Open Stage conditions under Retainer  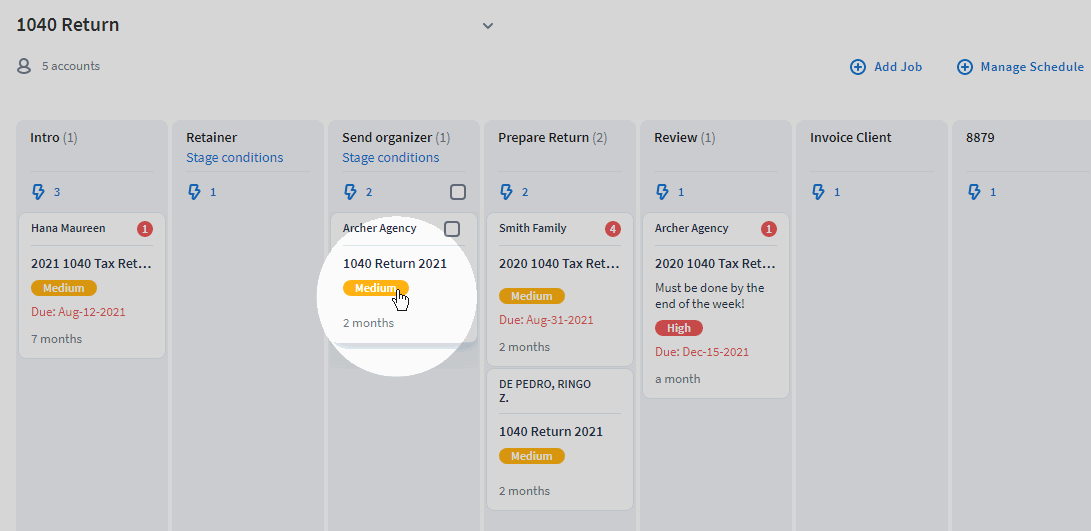(x=234, y=157)
